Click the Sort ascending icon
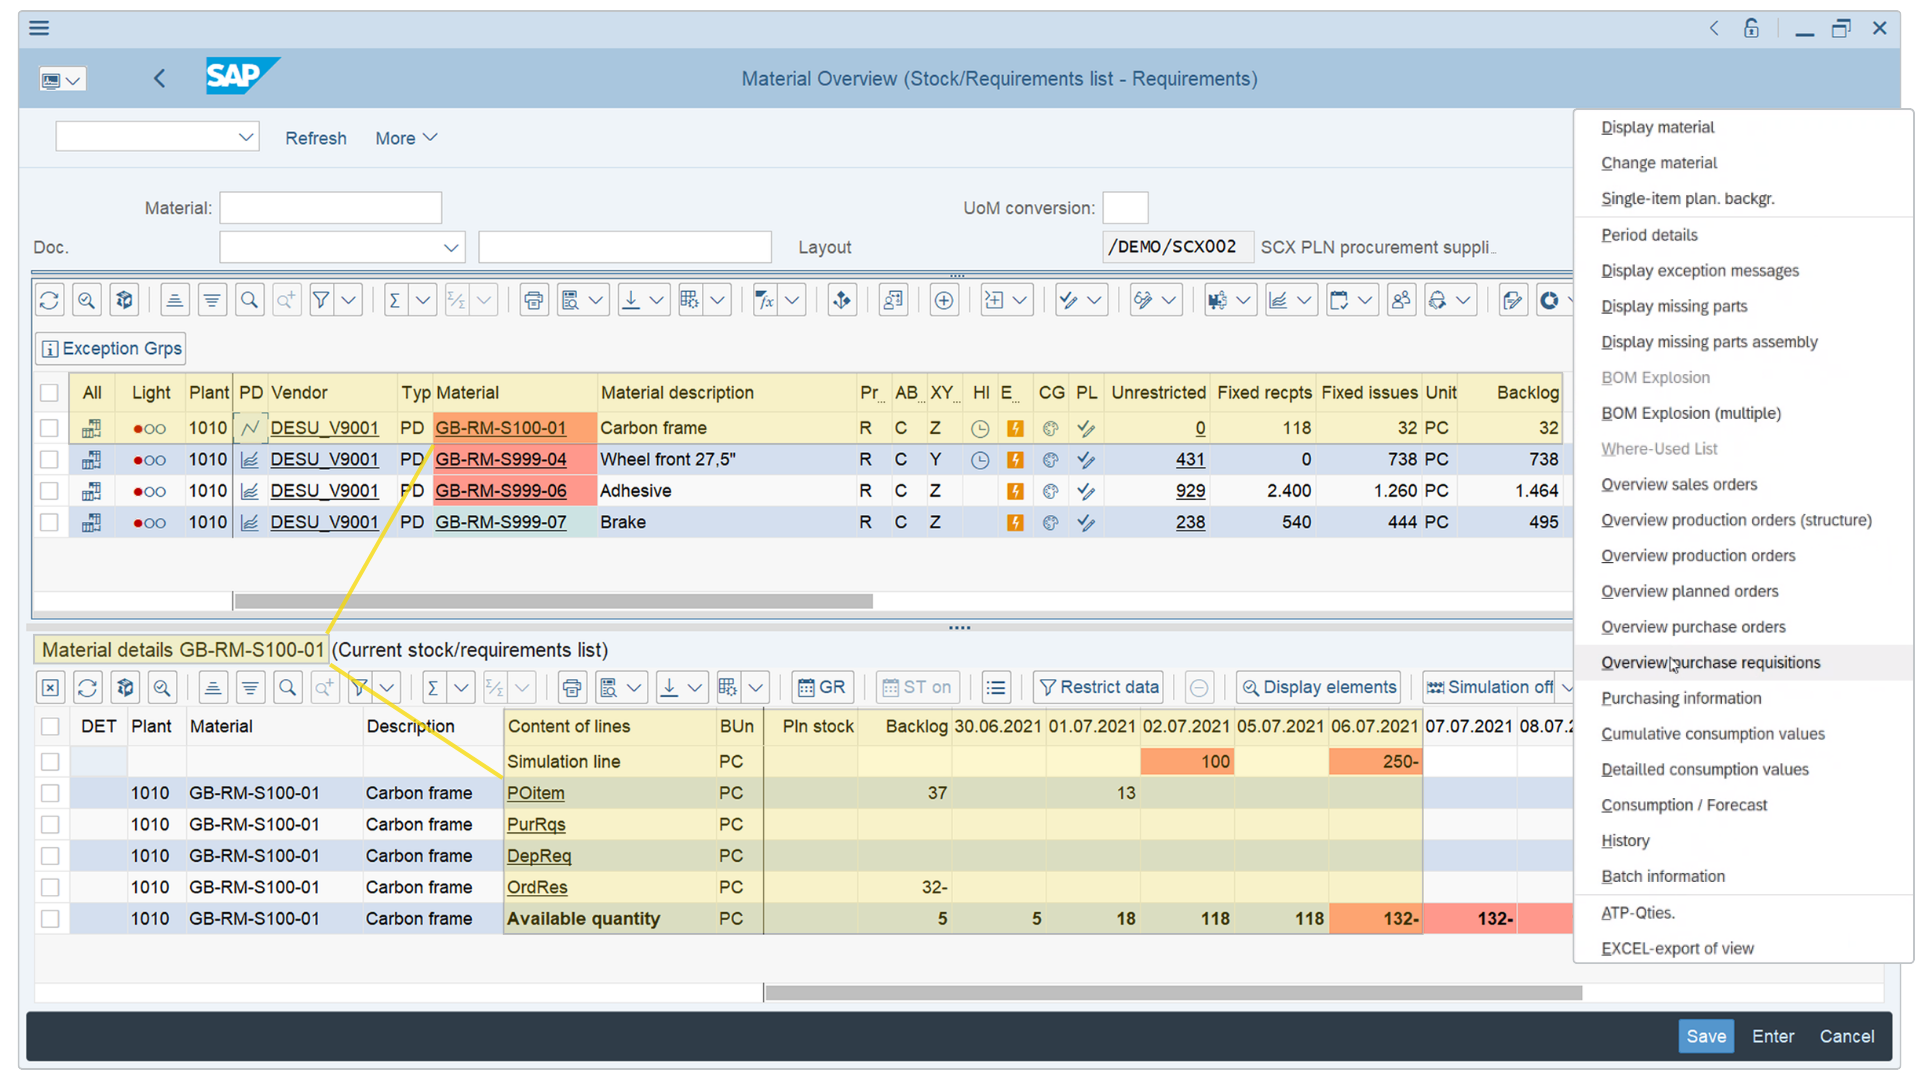Viewport: 1920px width, 1080px height. coord(174,299)
